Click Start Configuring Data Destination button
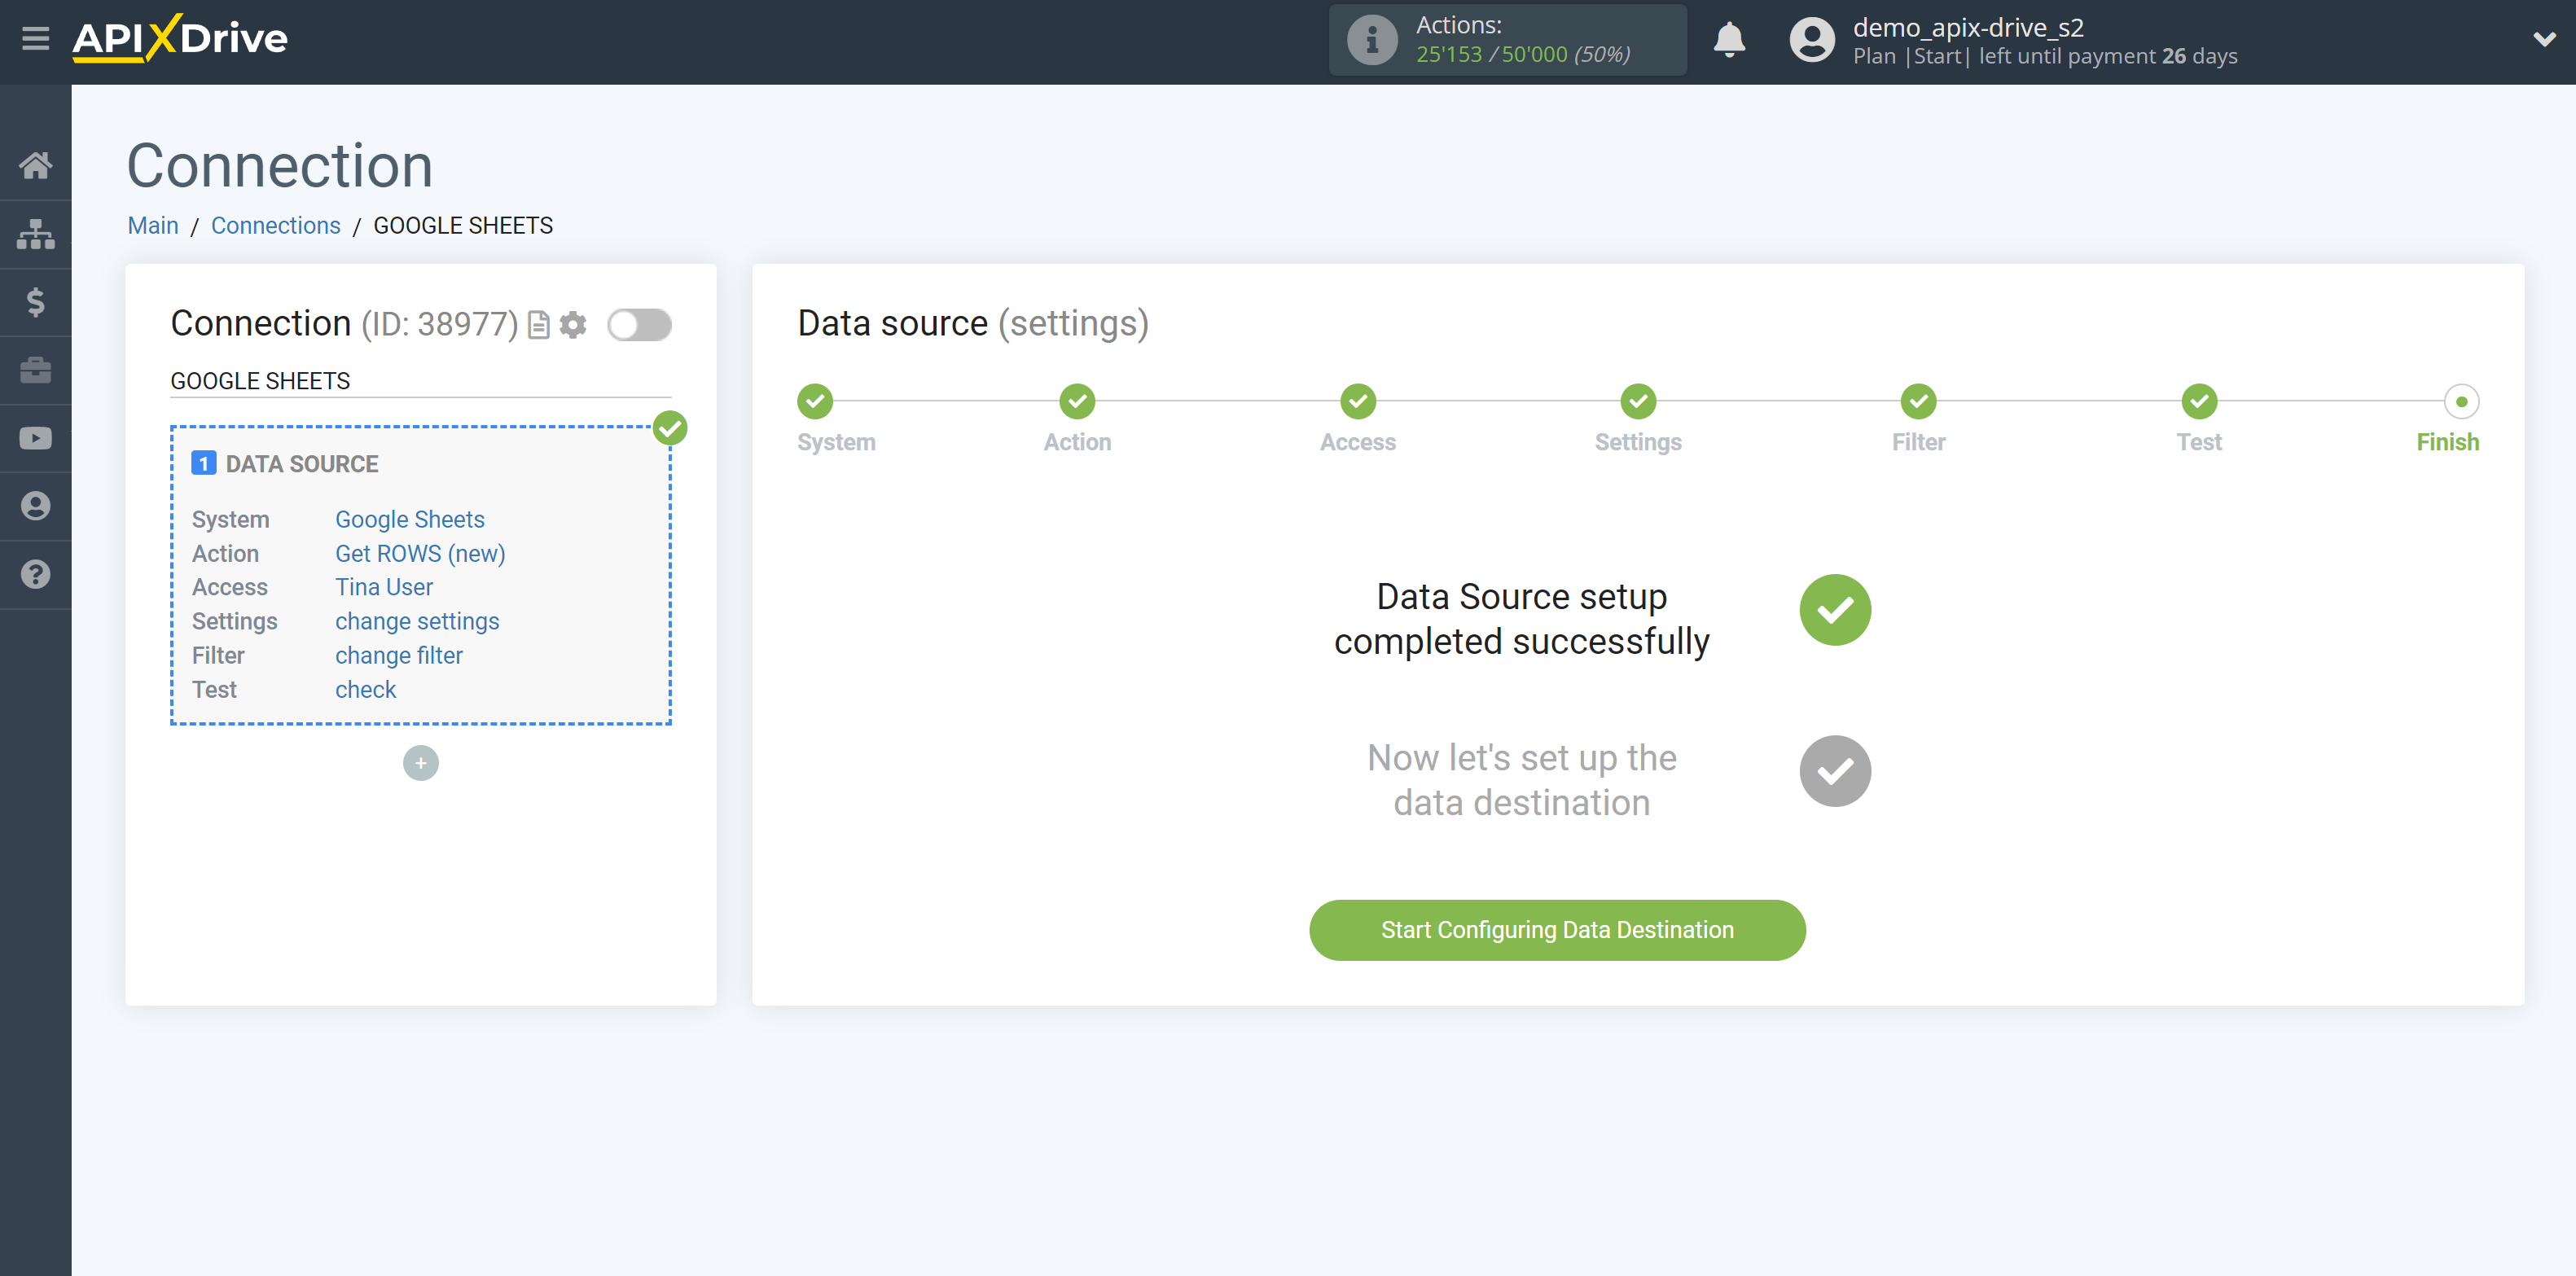The height and width of the screenshot is (1276, 2576). pyautogui.click(x=1557, y=929)
